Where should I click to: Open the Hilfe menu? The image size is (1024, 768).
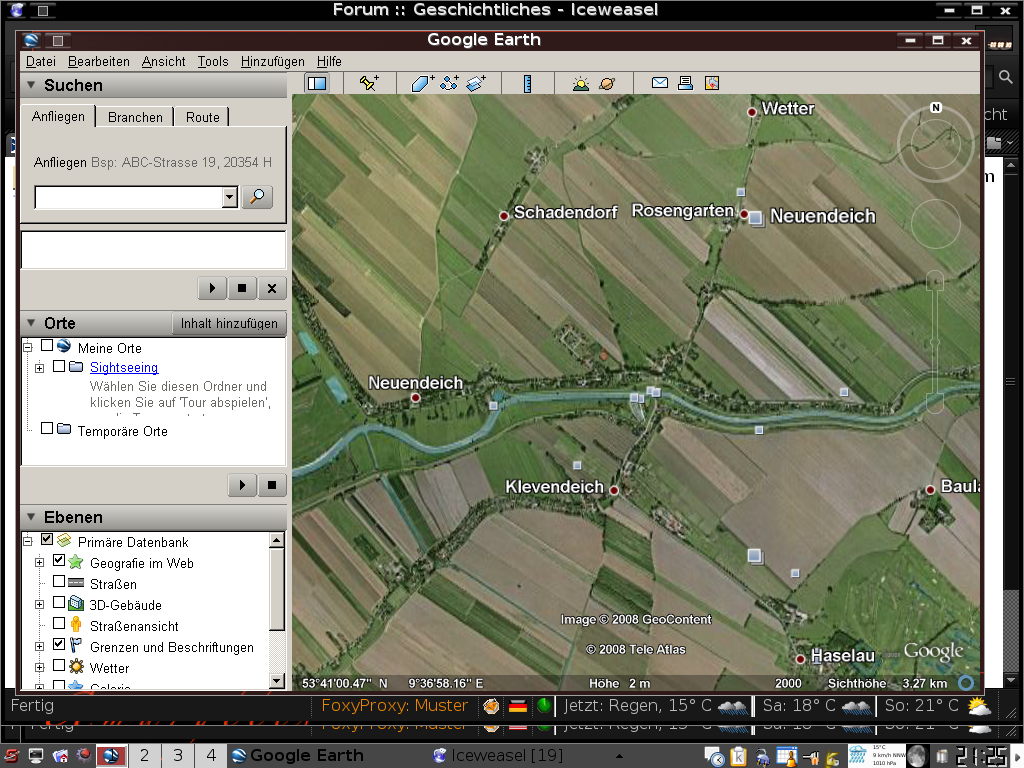329,61
